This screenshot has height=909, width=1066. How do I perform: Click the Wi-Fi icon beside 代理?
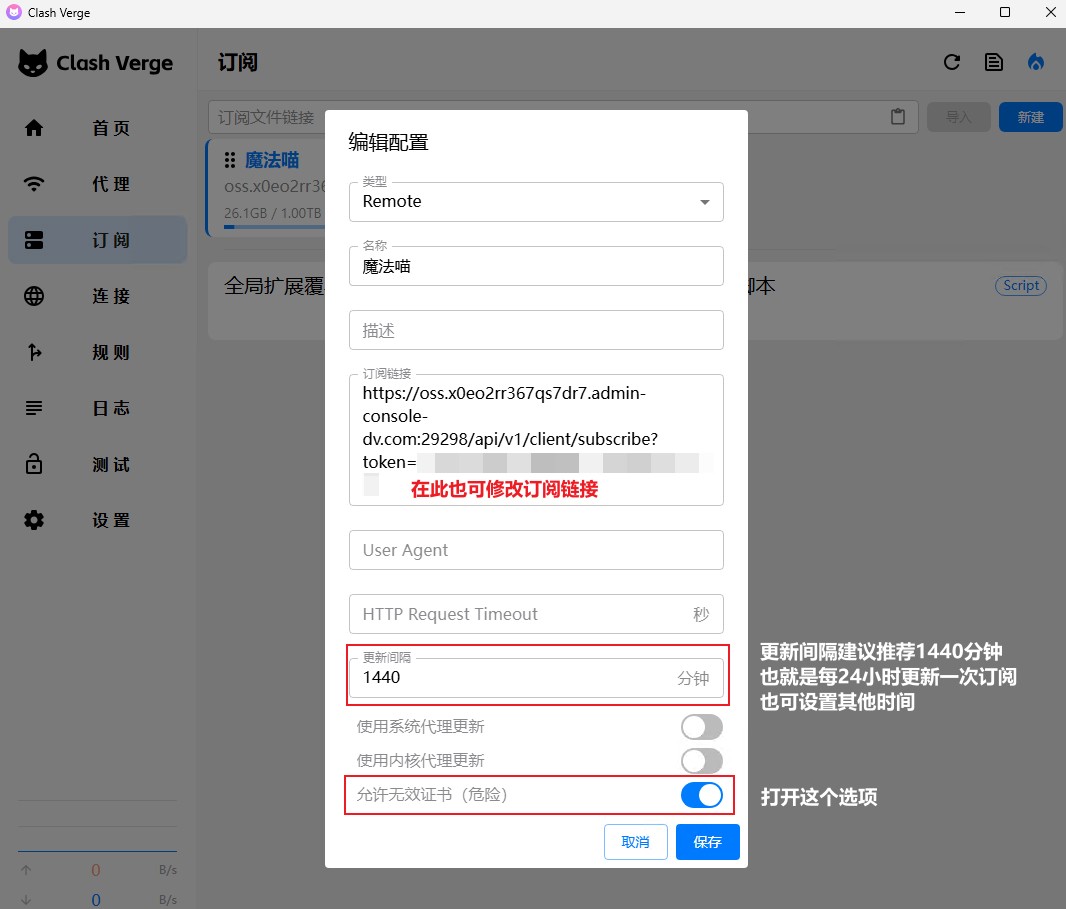pos(34,184)
